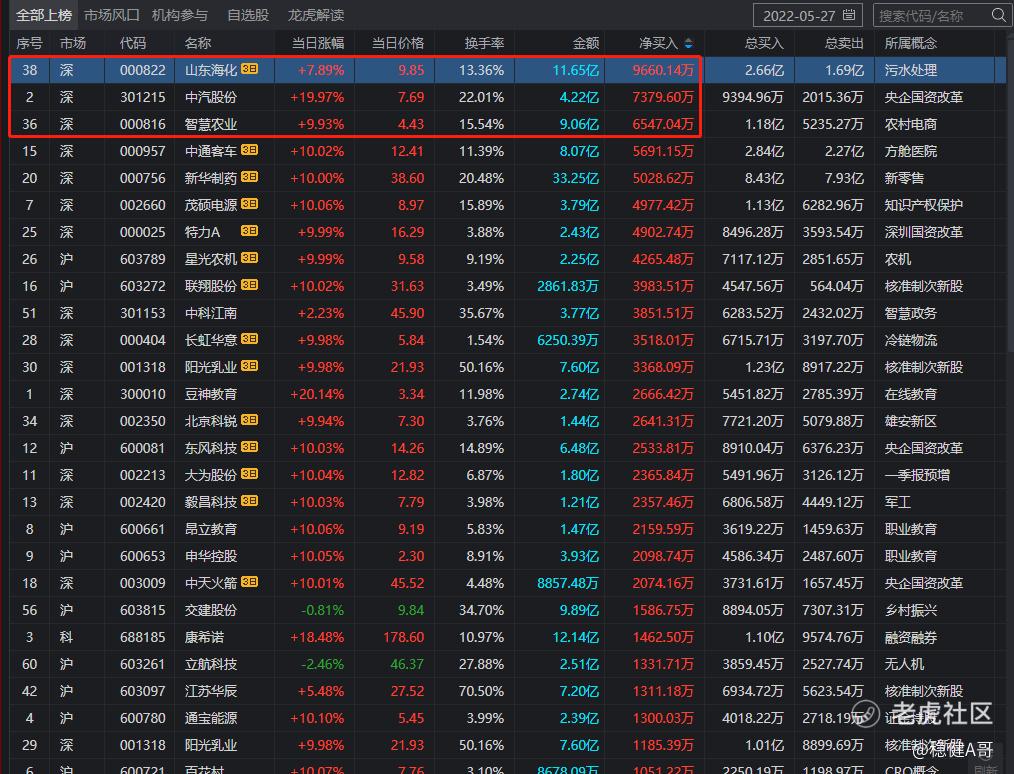Click the margin badge beside 中天火箭
Viewport: 1014px width, 774px height.
[250, 582]
